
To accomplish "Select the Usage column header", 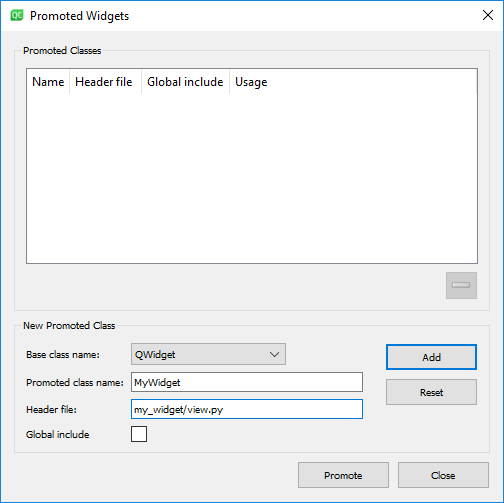I will 251,82.
